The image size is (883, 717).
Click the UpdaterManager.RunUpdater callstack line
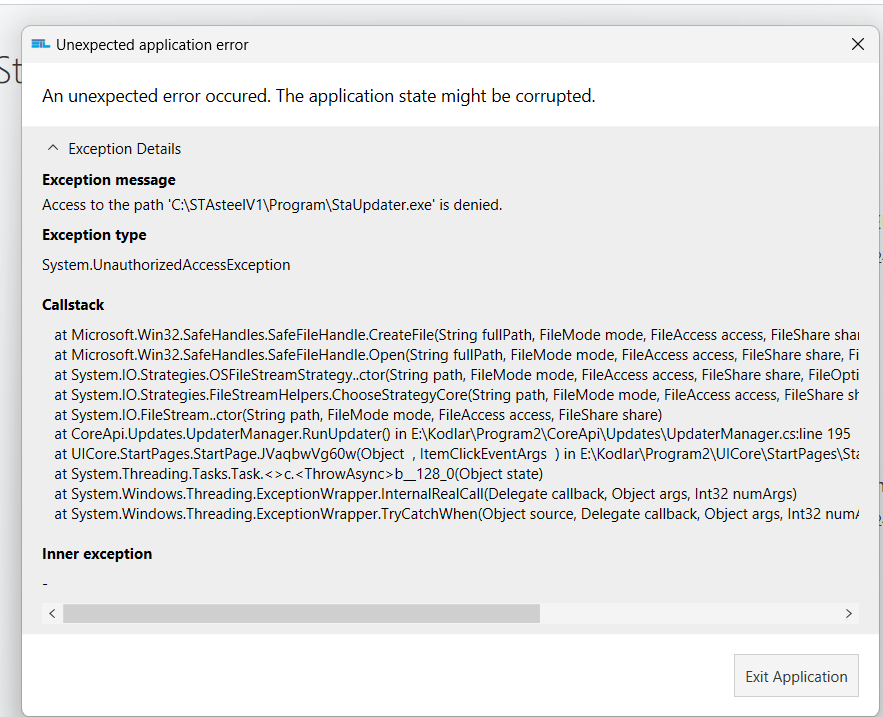(452, 434)
